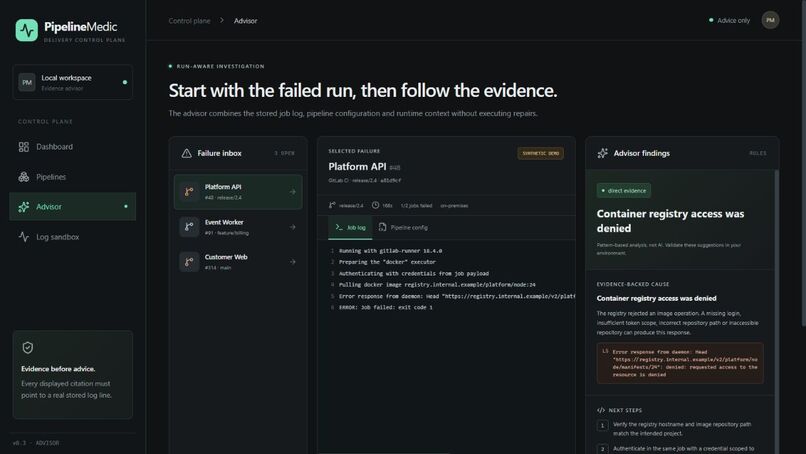This screenshot has height=454, width=806.
Task: Click the terminal icon on Job log tab
Action: [339, 227]
